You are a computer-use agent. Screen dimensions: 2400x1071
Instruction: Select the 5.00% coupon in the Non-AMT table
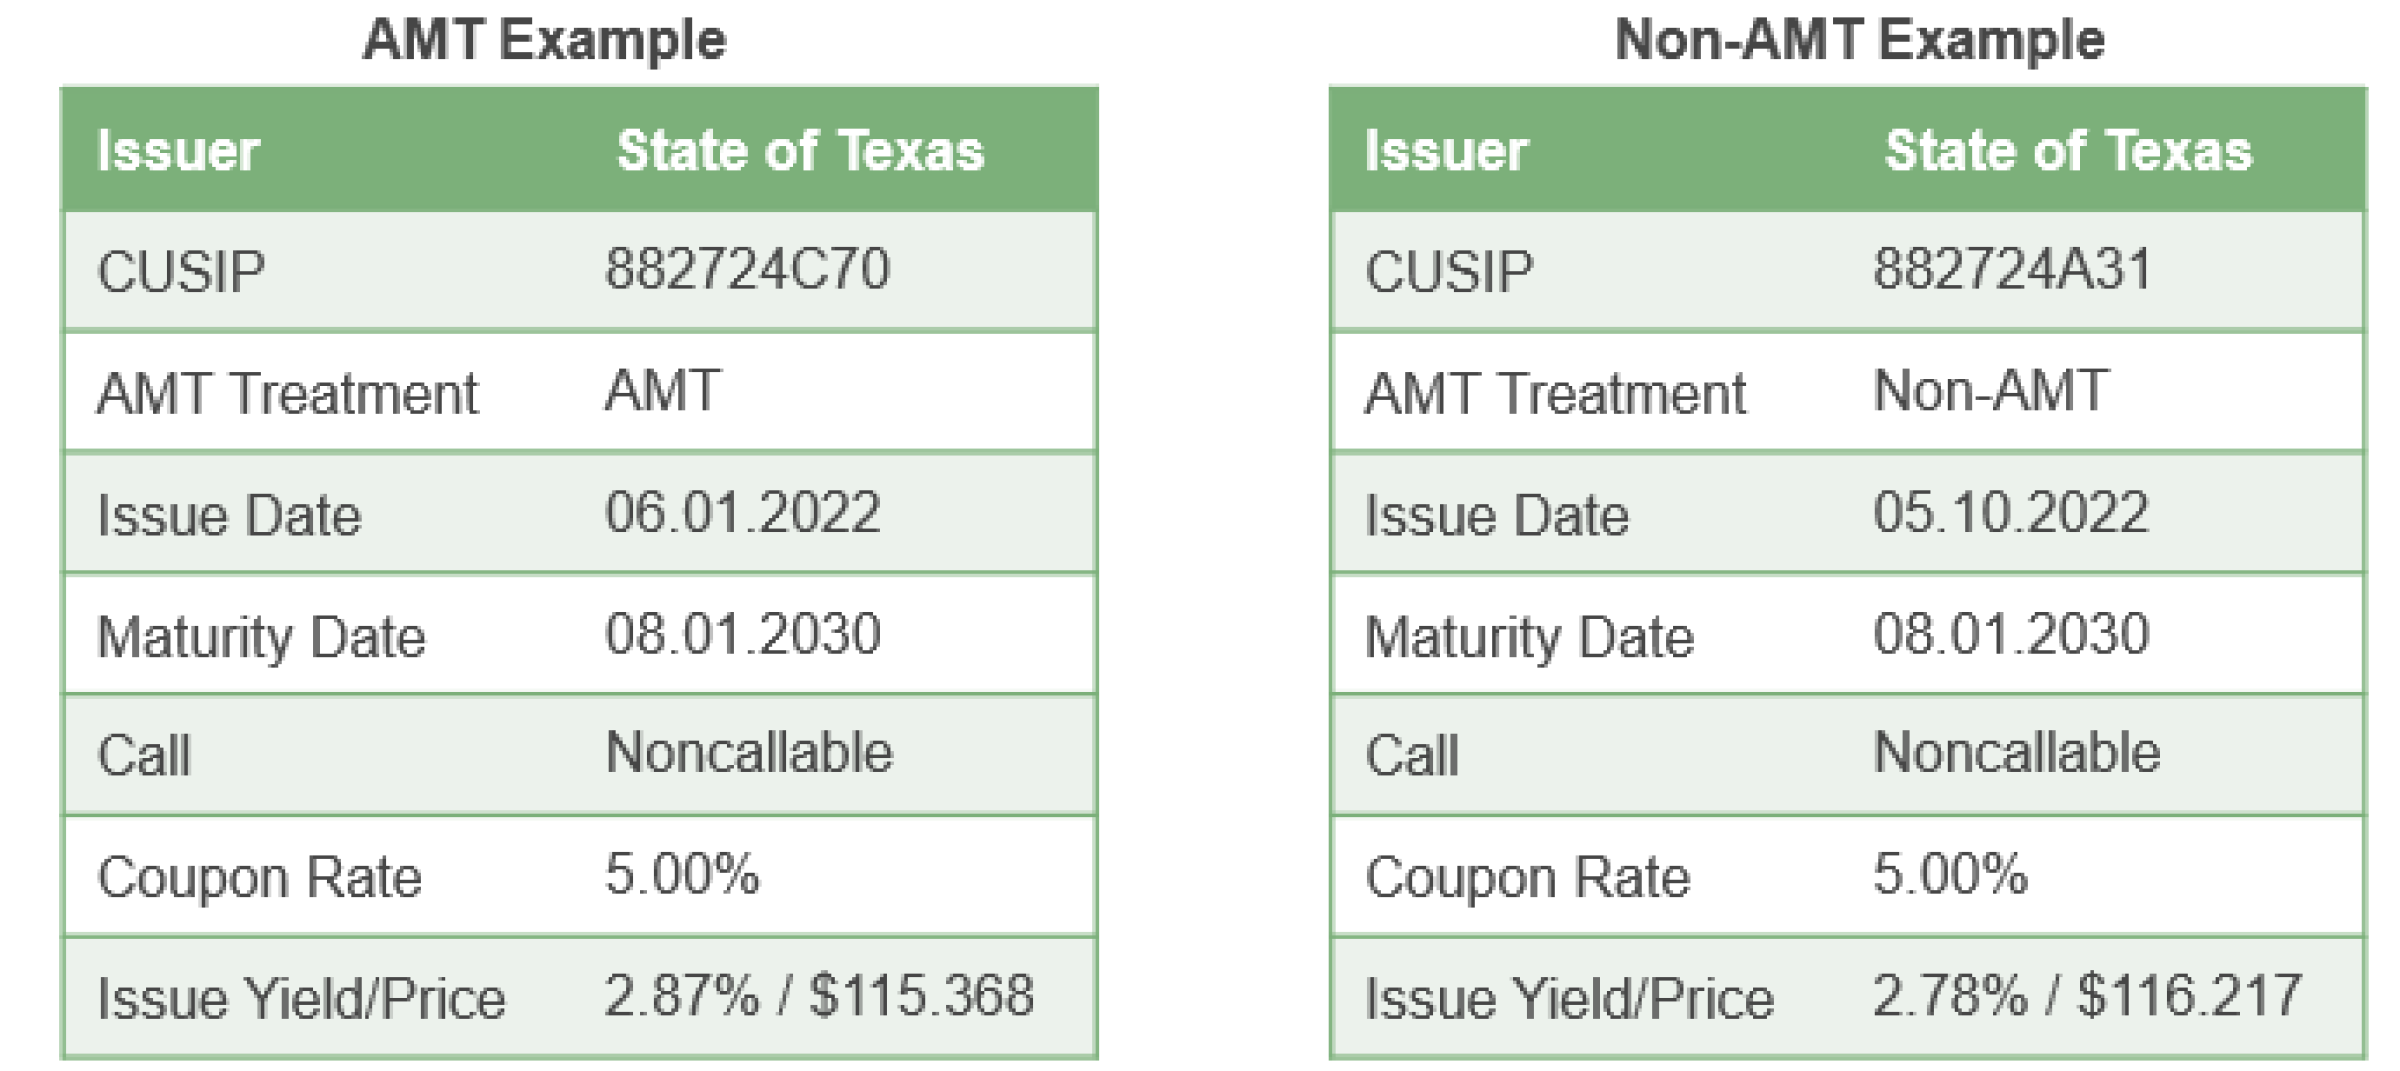(1950, 874)
